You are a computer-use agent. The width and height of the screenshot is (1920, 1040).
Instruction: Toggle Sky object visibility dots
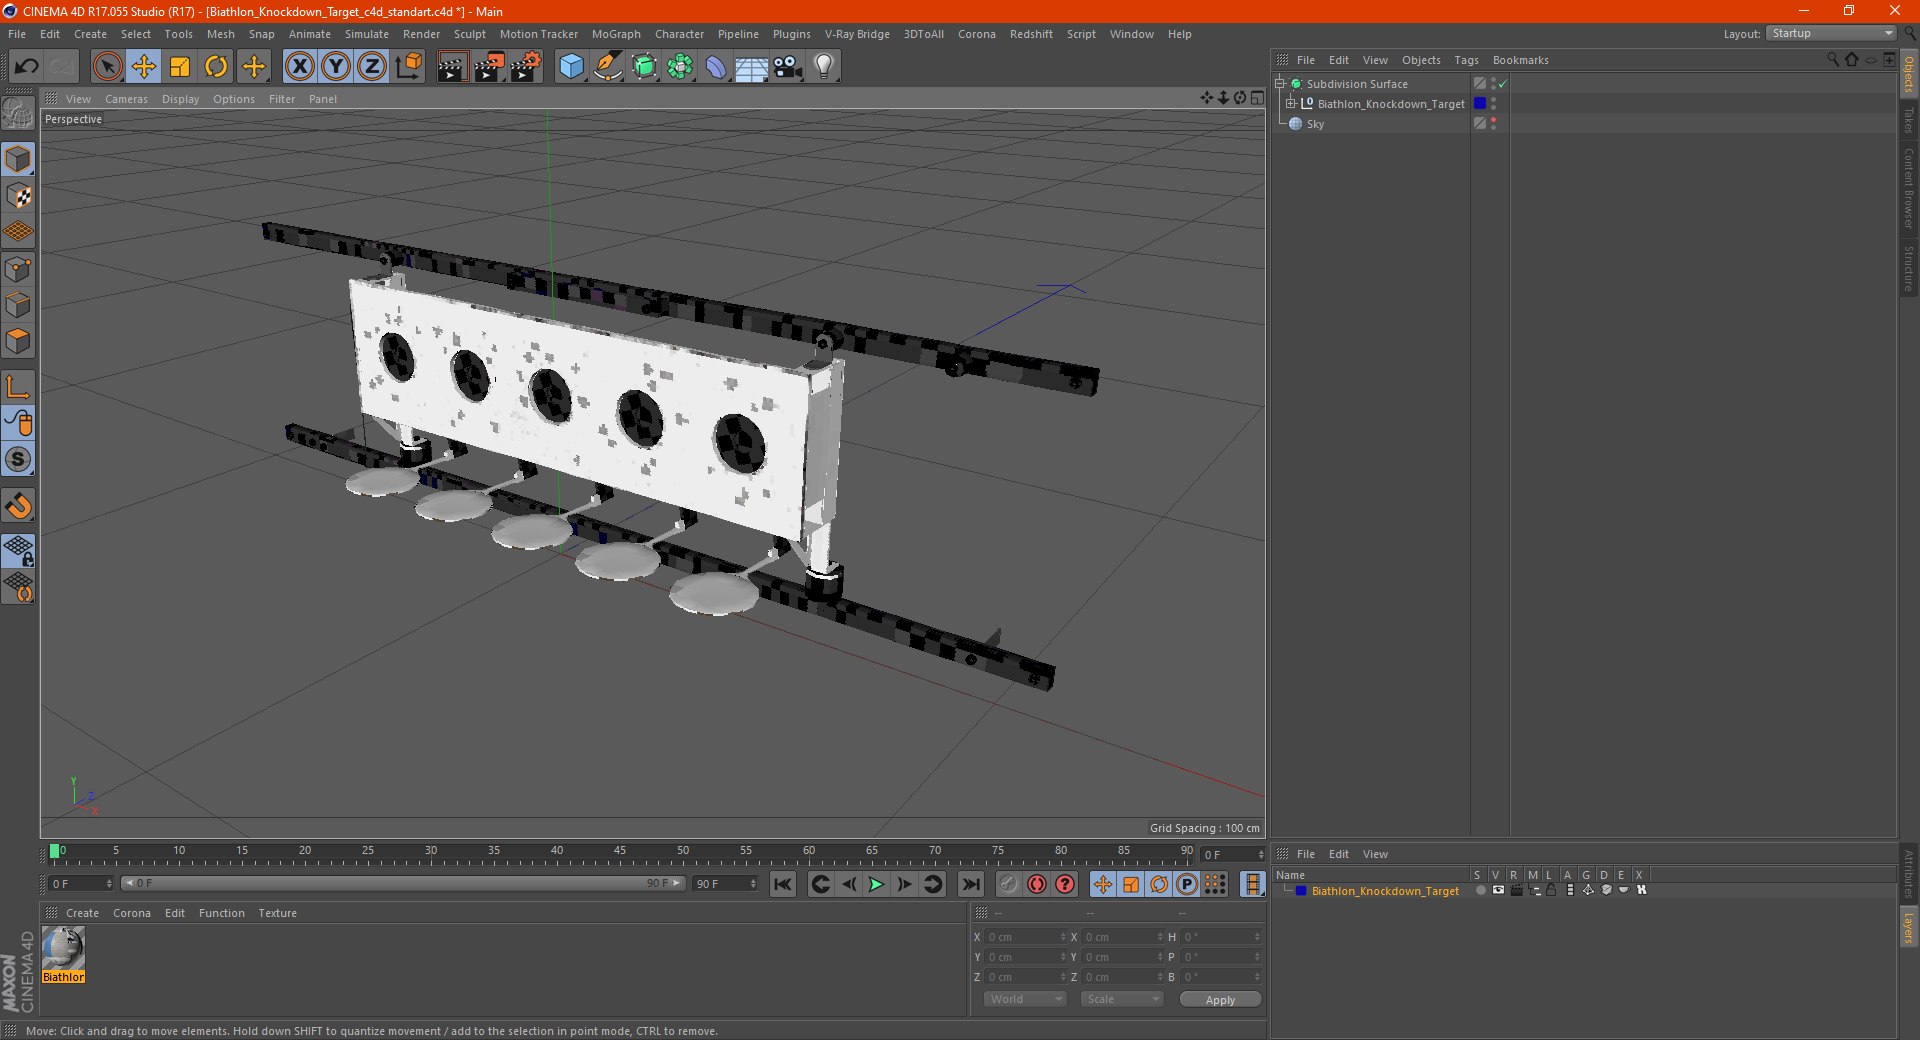pyautogui.click(x=1493, y=123)
